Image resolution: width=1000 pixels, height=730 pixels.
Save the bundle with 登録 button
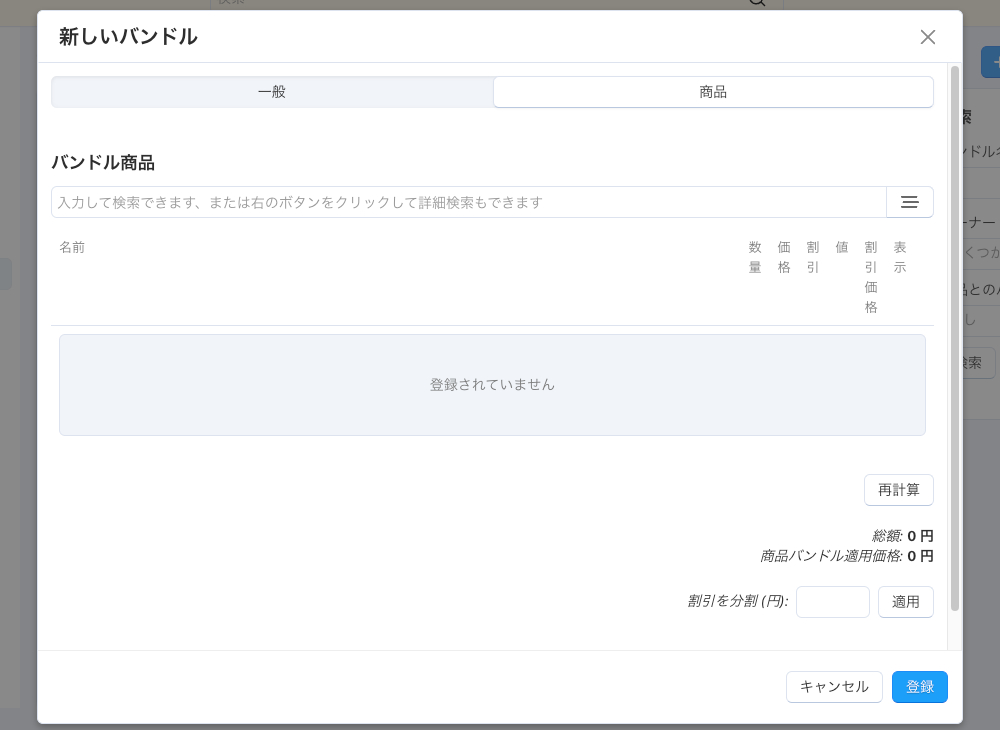point(920,687)
